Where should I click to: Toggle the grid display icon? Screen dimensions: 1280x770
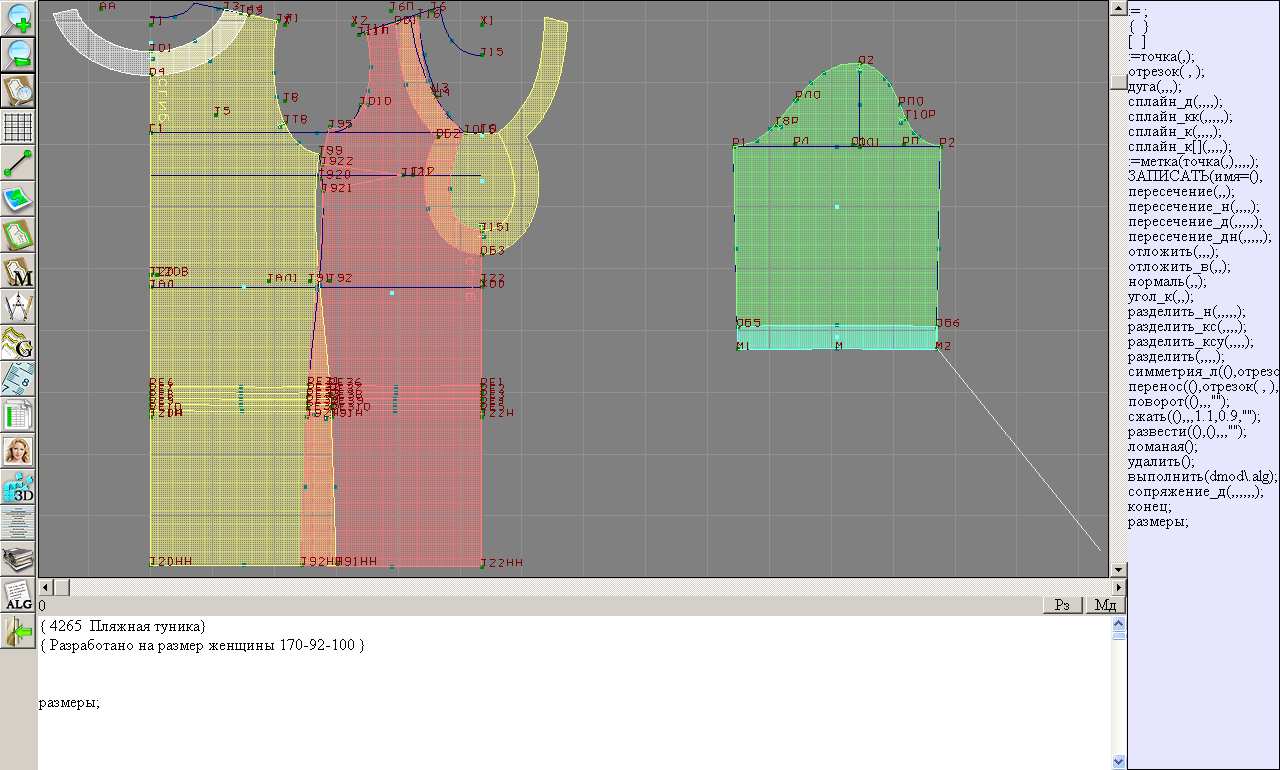[18, 127]
